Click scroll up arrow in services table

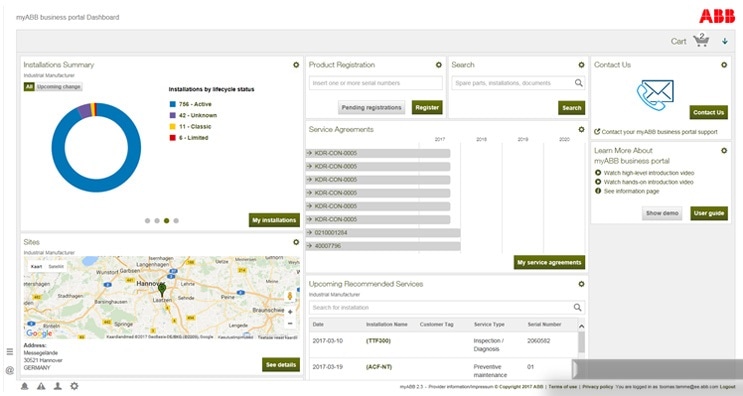coord(581,326)
